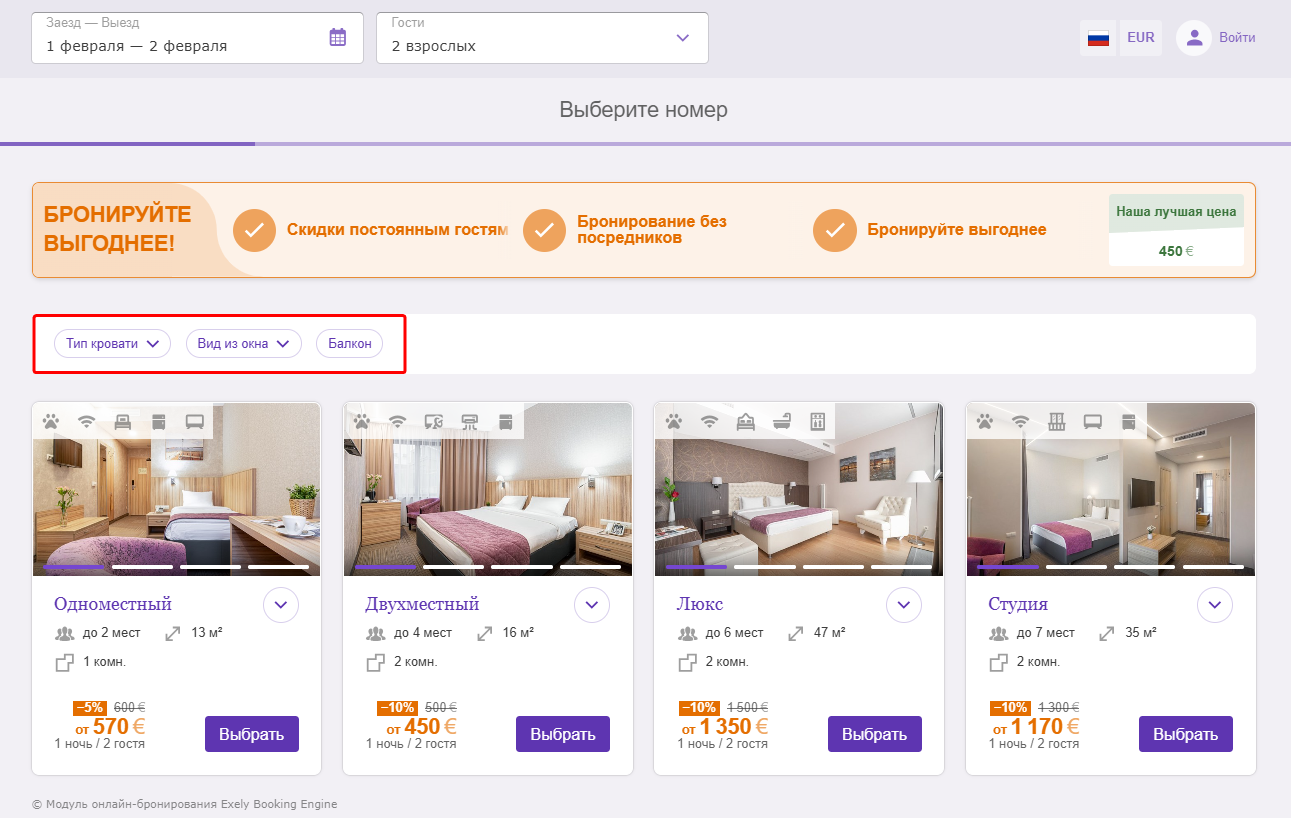Click the Wi-Fi icon on Люкс photo
Viewport: 1291px width, 818px height.
(710, 421)
